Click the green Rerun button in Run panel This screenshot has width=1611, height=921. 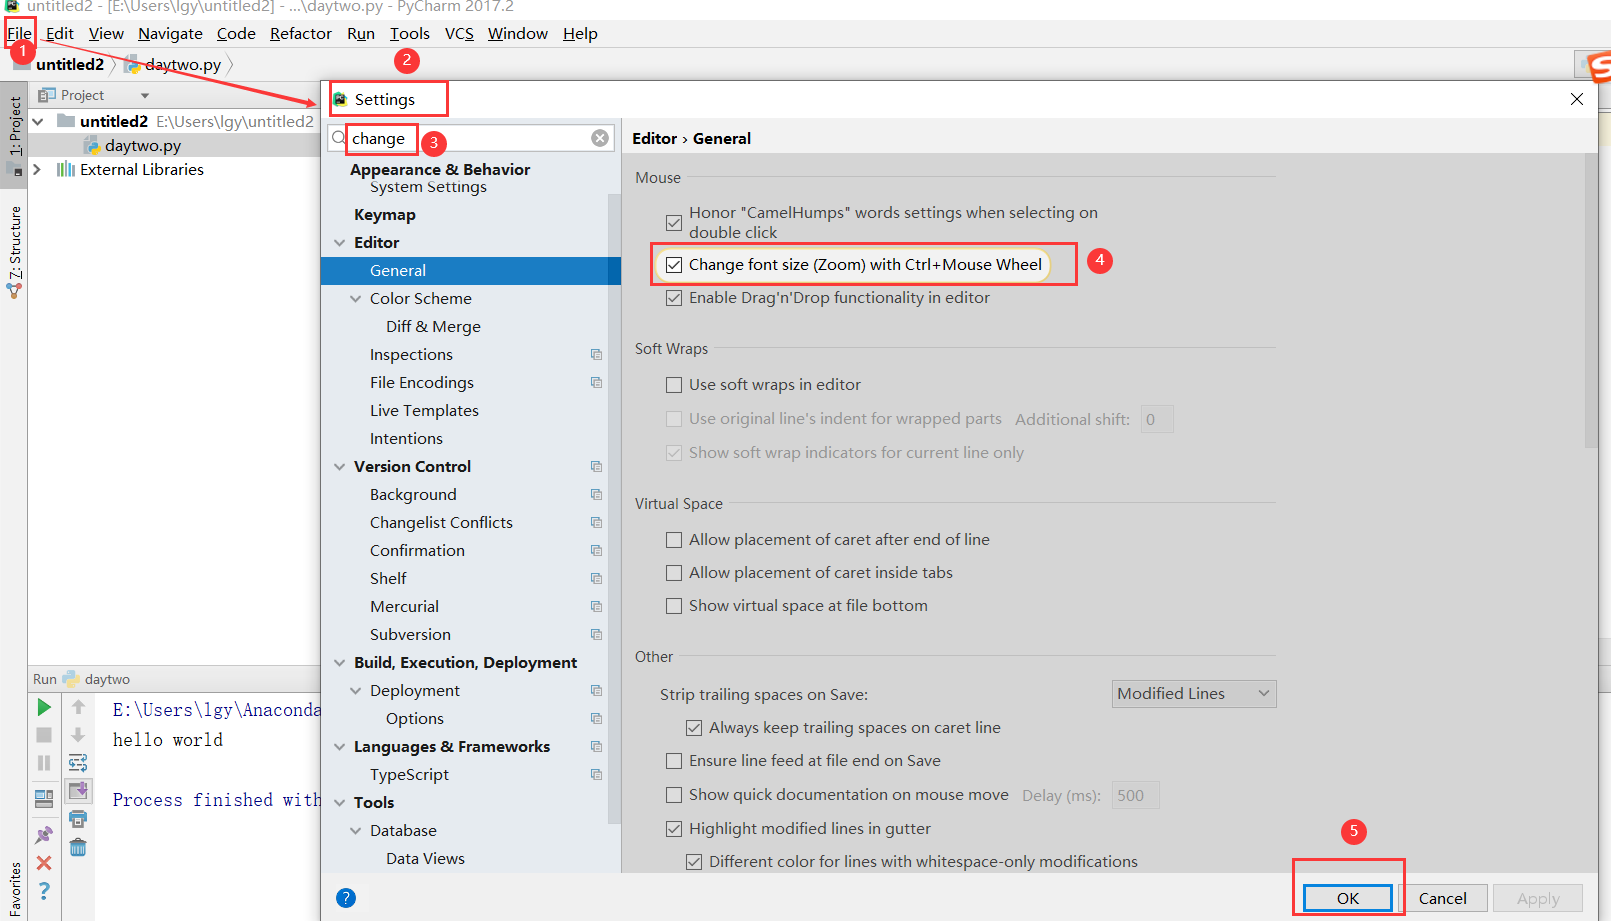[x=44, y=708]
